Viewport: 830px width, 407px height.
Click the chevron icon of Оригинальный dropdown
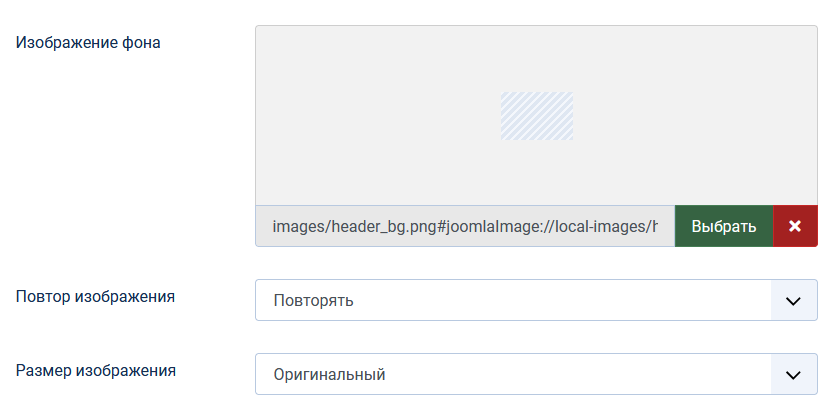click(794, 374)
